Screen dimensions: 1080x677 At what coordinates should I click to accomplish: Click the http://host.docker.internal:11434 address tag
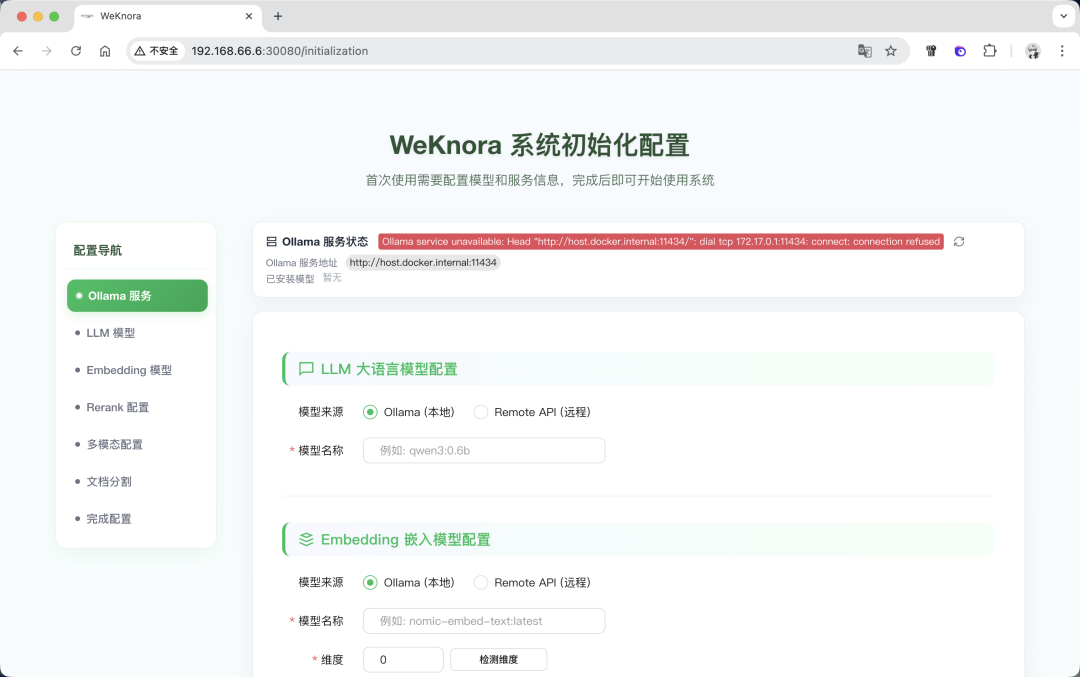(423, 262)
